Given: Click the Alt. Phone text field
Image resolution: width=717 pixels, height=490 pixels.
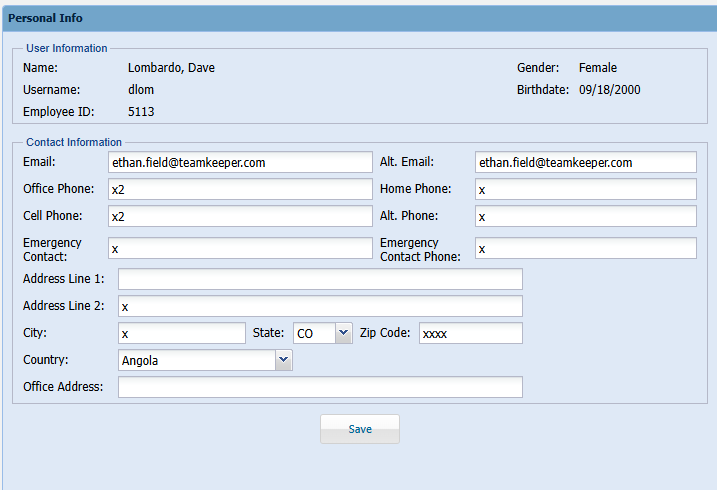Looking at the screenshot, I should click(x=585, y=216).
